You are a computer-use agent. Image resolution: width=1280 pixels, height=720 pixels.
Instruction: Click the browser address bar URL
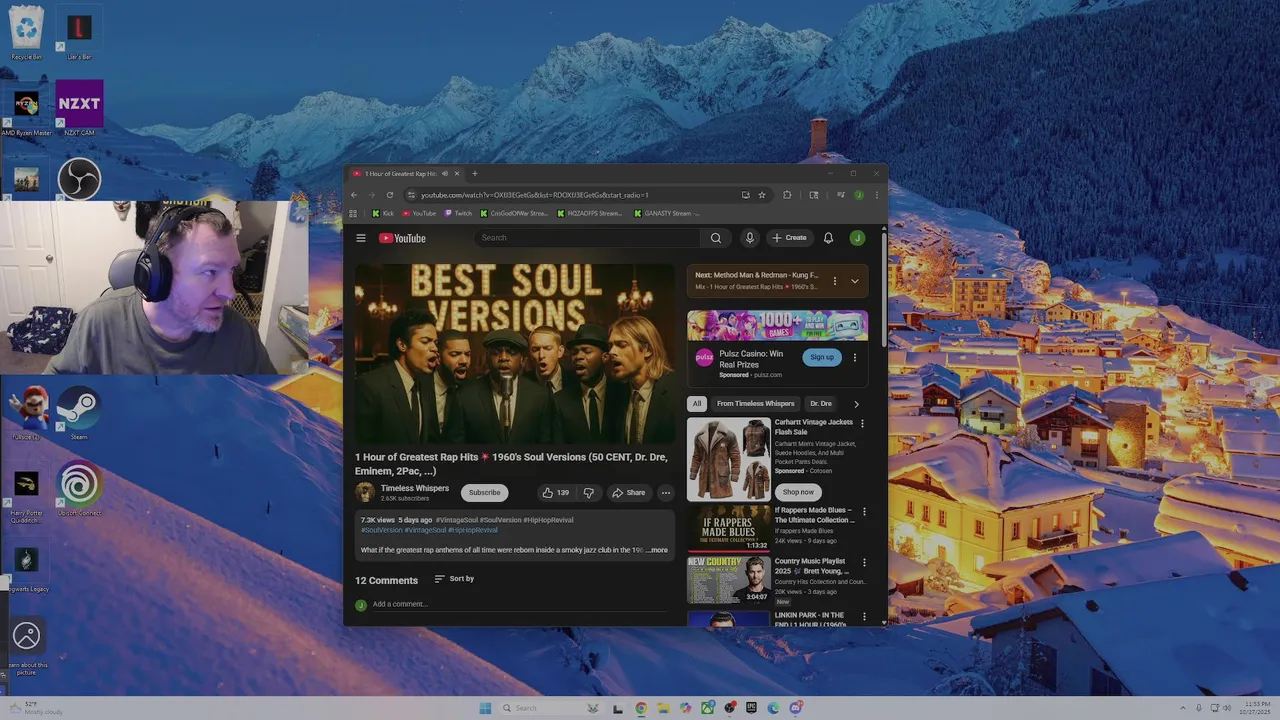[535, 195]
